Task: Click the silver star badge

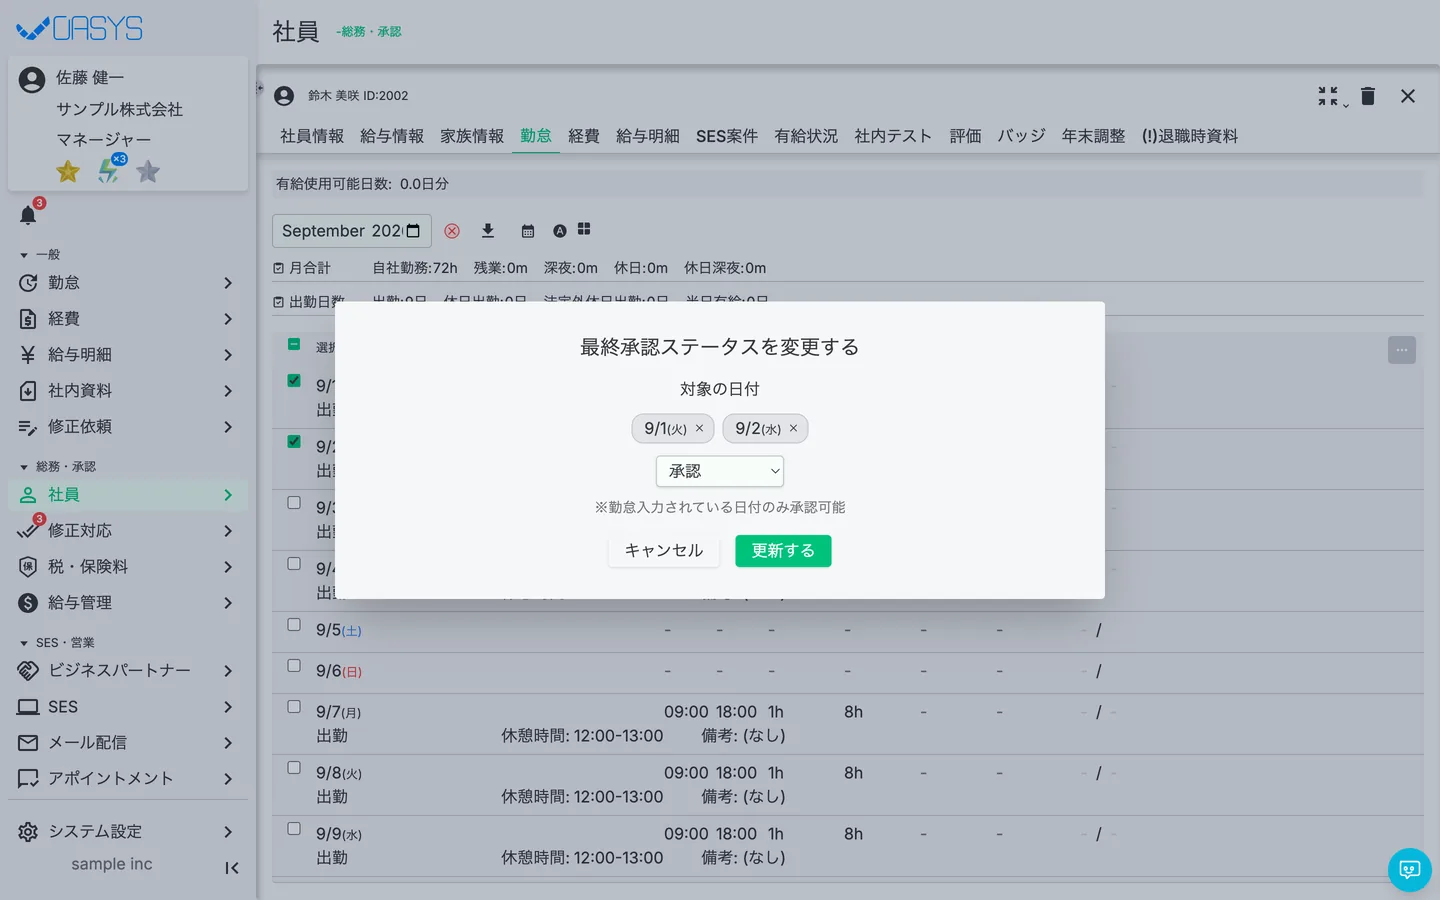Action: click(148, 172)
